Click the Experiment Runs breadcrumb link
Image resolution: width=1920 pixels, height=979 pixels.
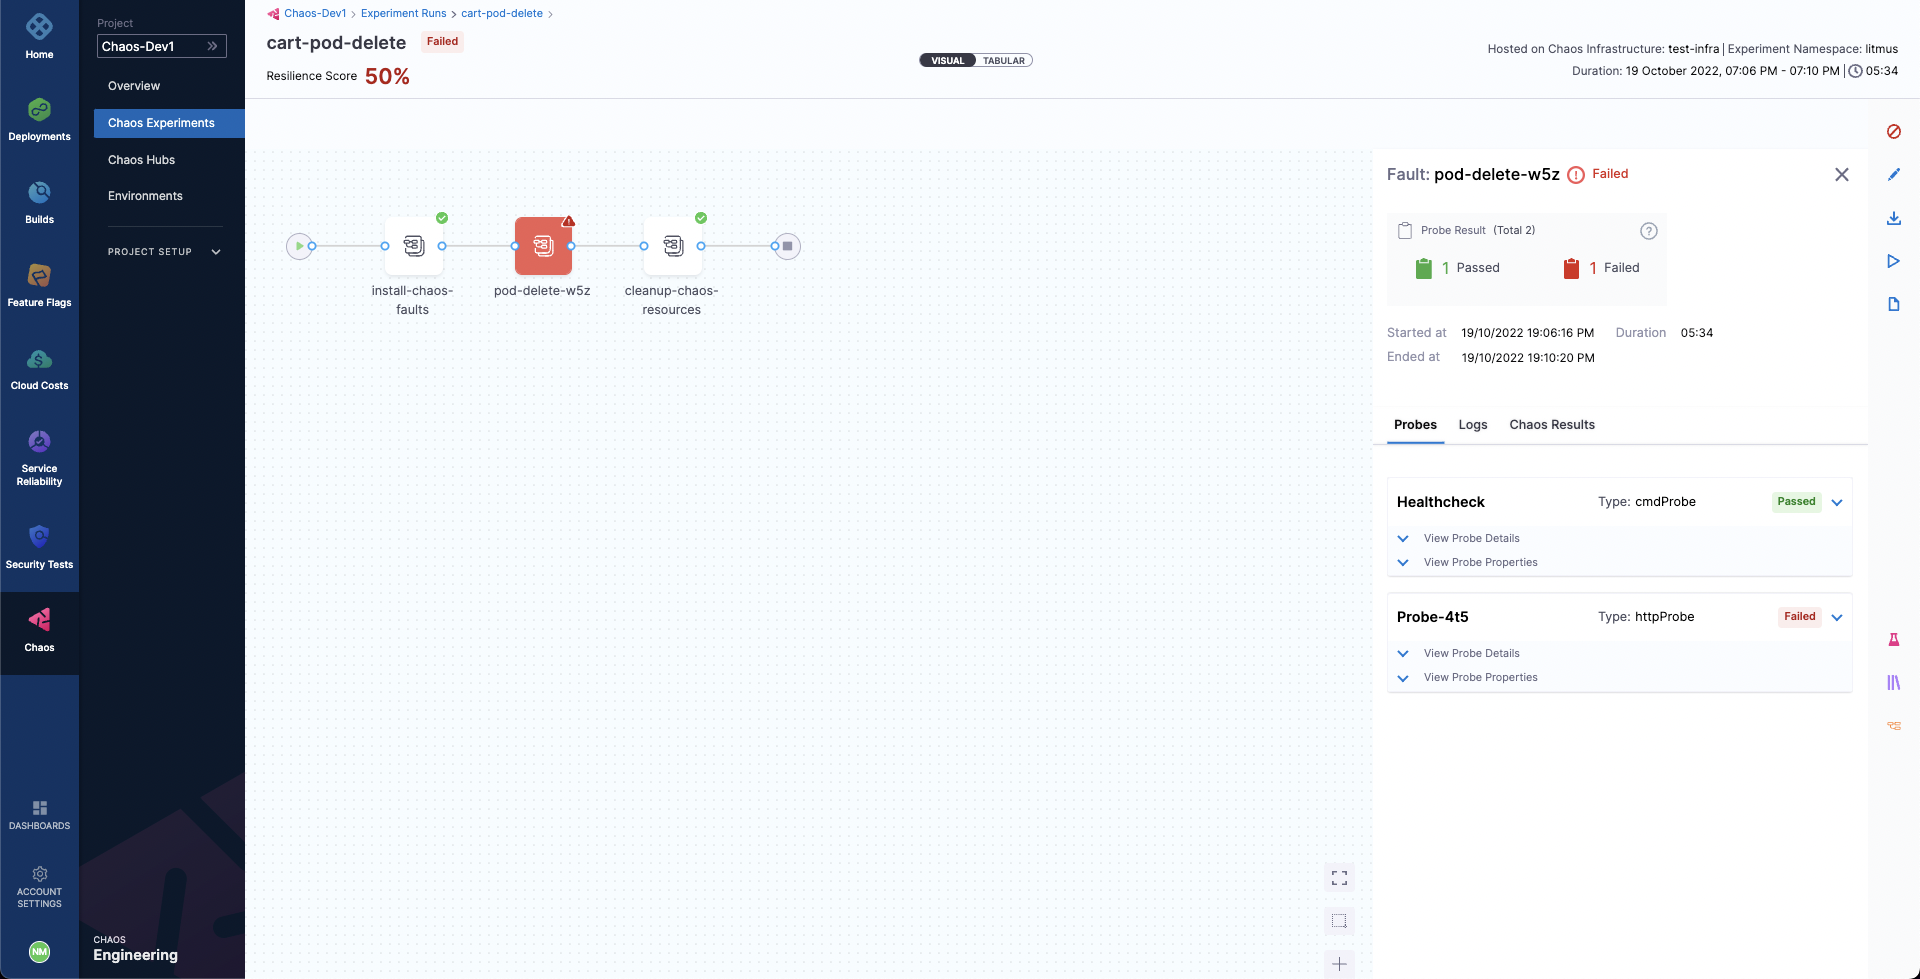[403, 14]
